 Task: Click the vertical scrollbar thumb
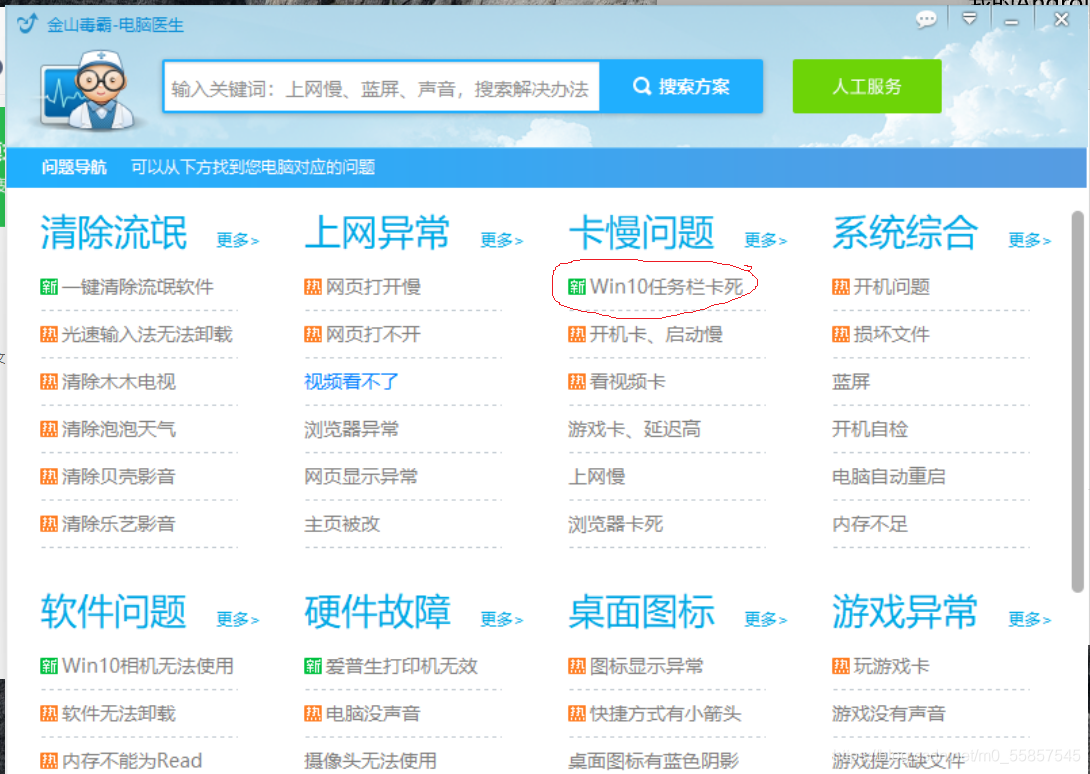point(1077,402)
